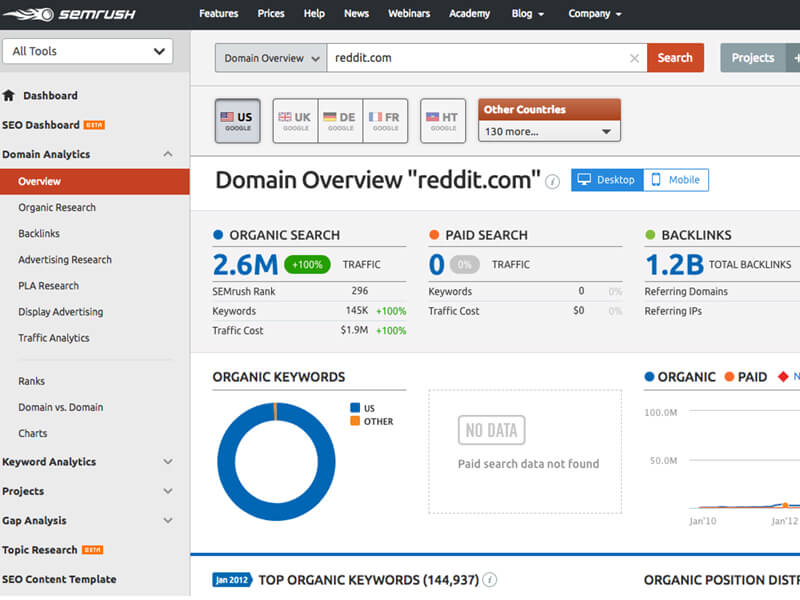Select the DE Google database
This screenshot has width=800, height=600.
340,121
